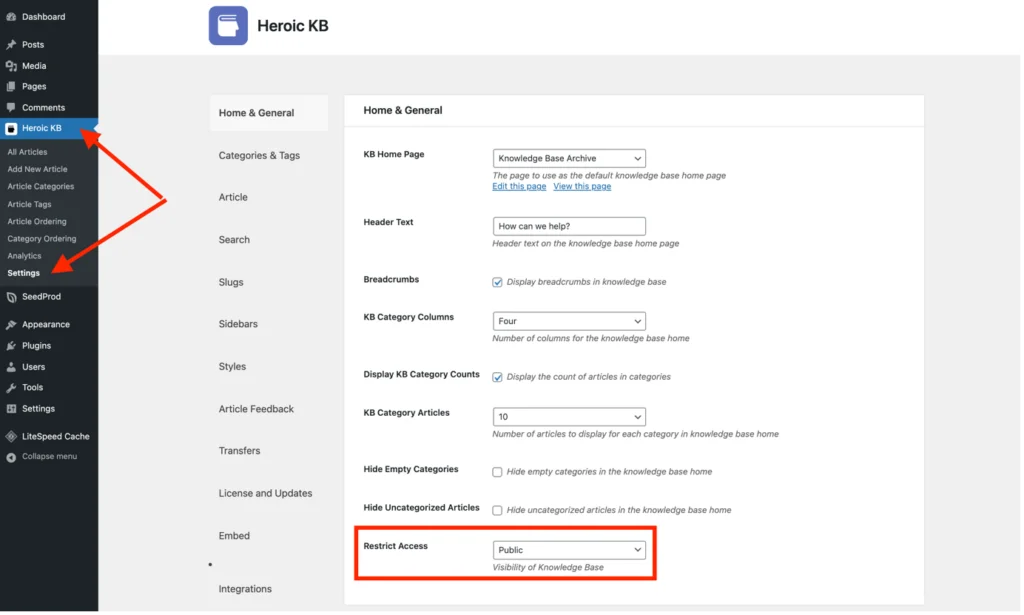Click the Posts pushpin icon
This screenshot has height=615, width=1024.
(x=11, y=44)
